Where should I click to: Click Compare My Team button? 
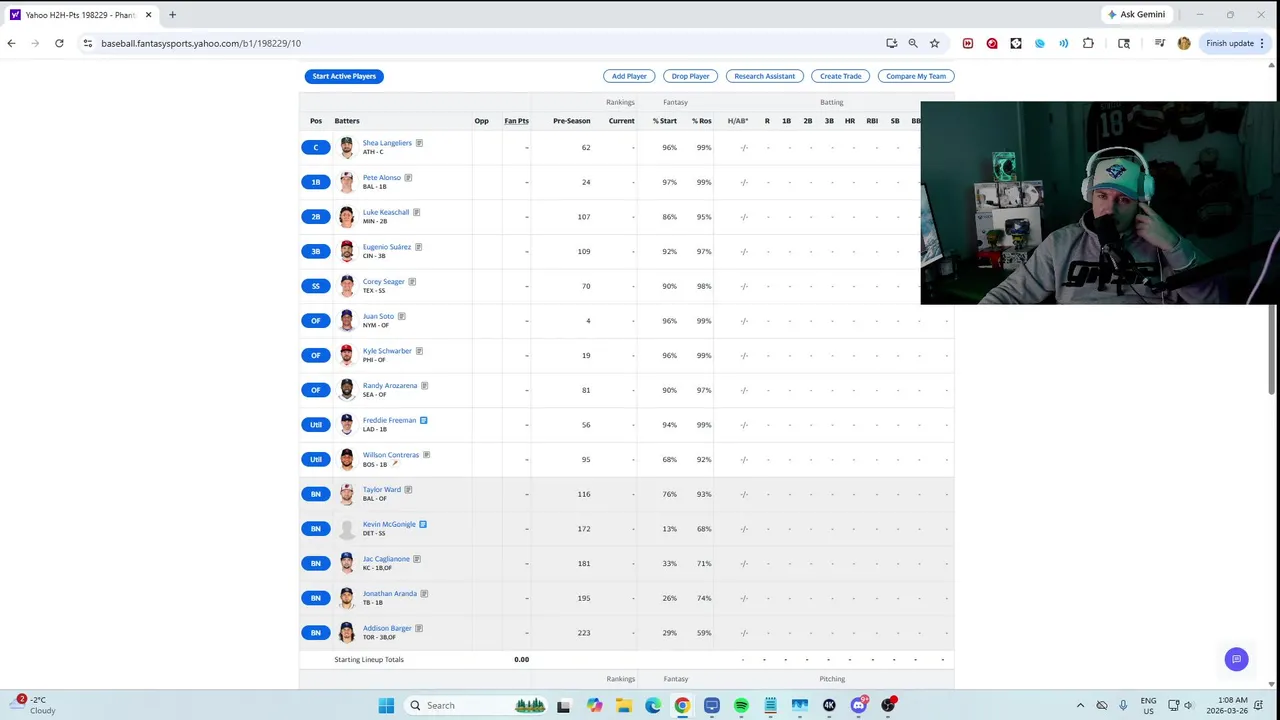pyautogui.click(x=916, y=76)
